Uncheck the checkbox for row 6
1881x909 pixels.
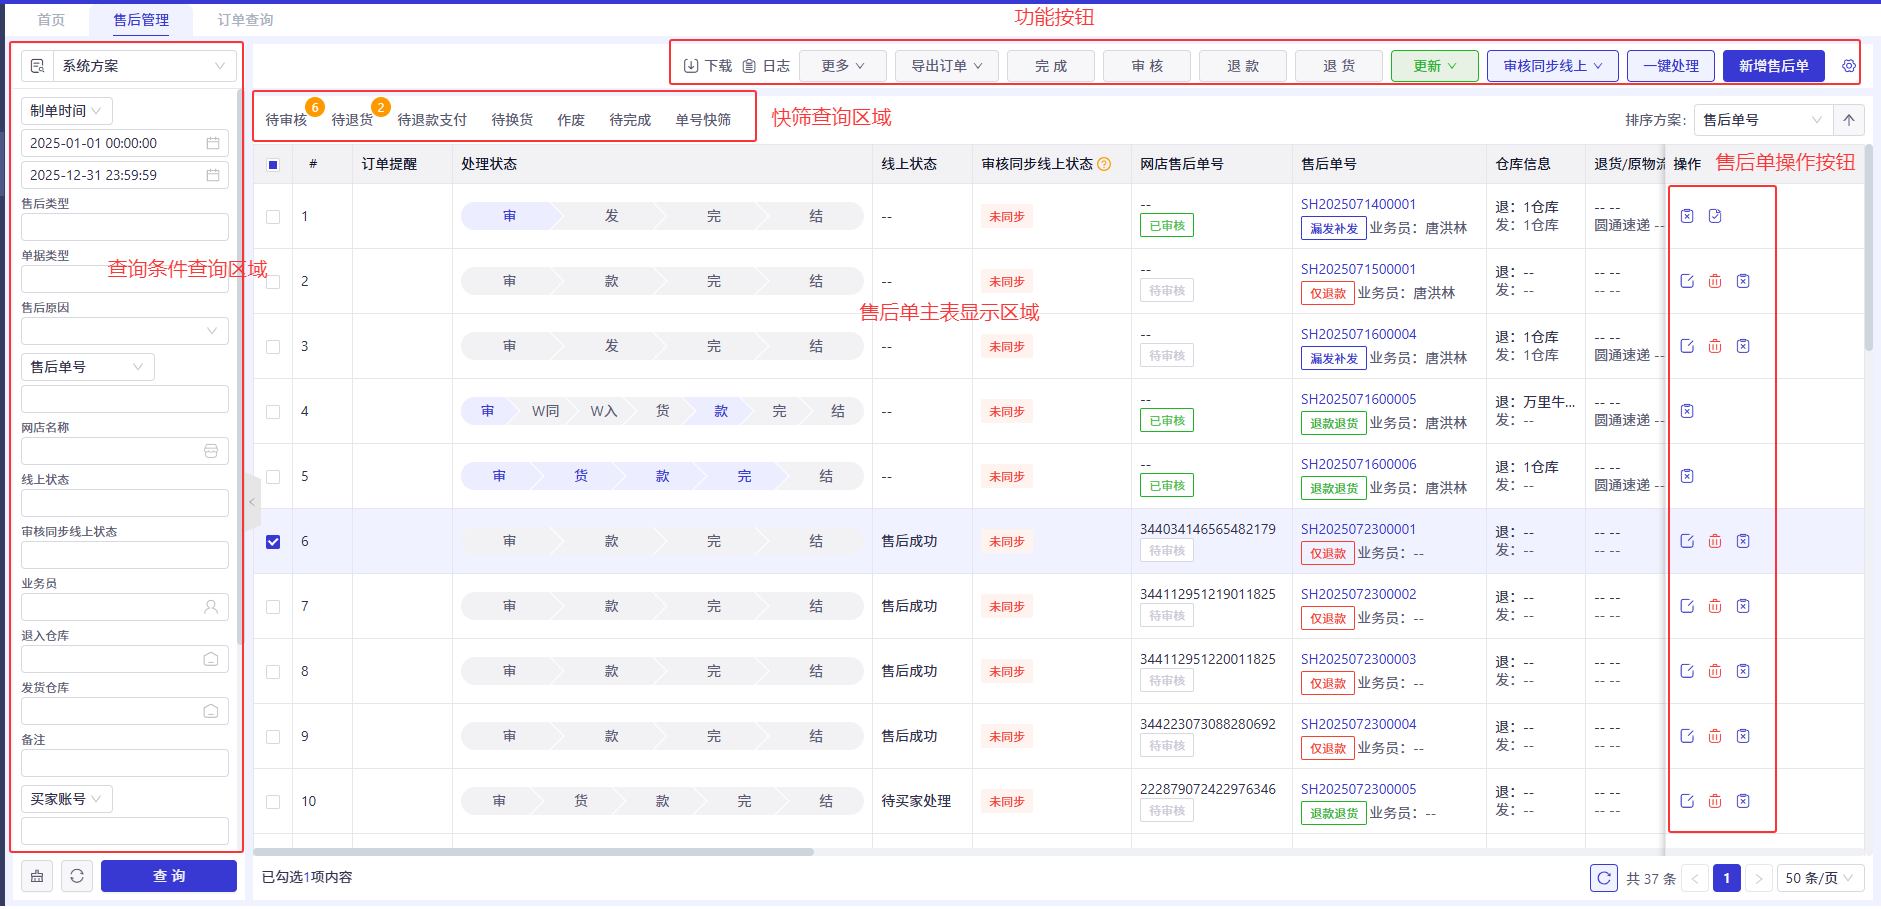pyautogui.click(x=273, y=542)
